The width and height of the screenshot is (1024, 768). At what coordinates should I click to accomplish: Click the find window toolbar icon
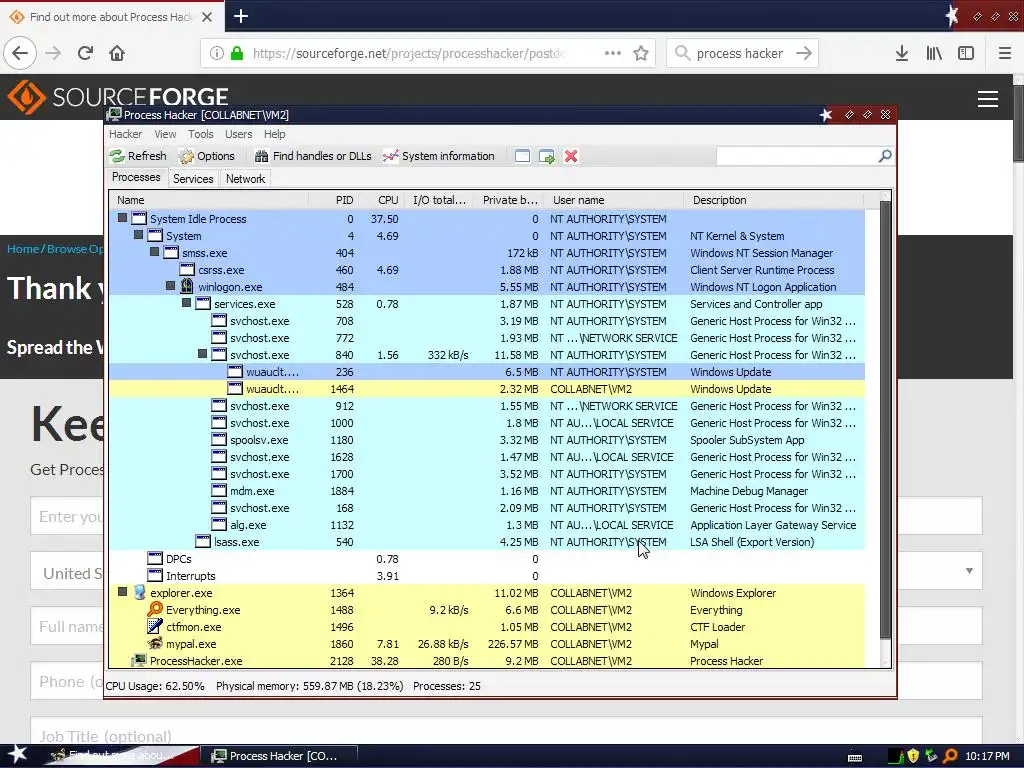(522, 156)
